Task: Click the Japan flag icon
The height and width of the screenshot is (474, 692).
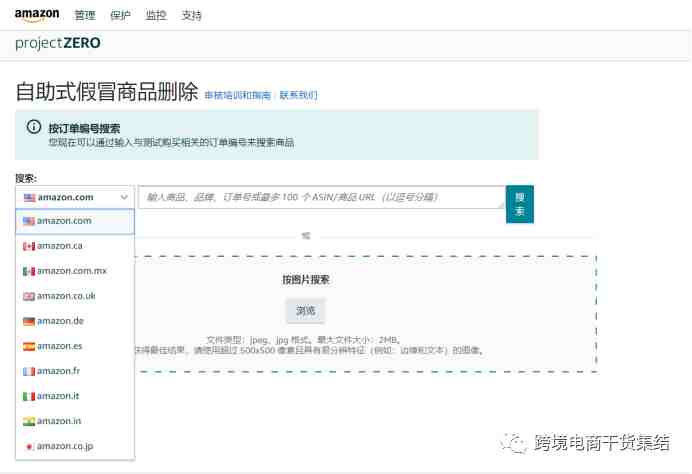Action: 29,447
